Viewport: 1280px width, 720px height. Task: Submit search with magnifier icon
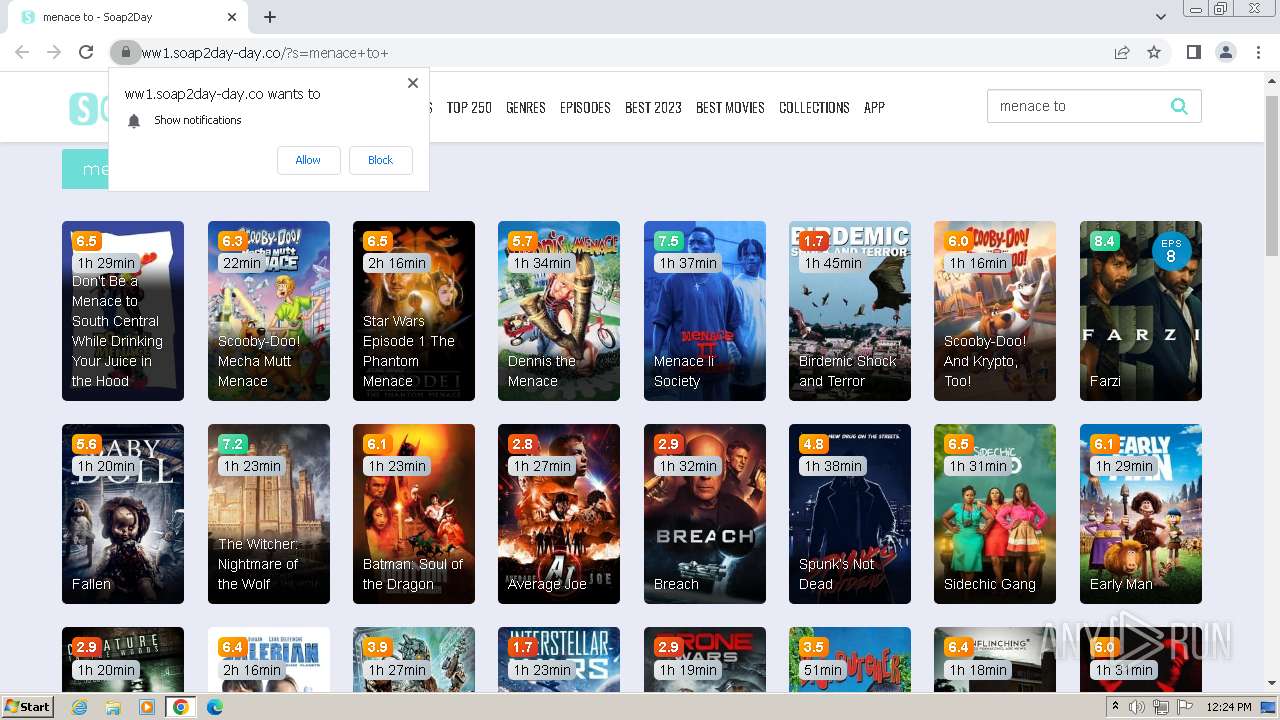(x=1179, y=106)
